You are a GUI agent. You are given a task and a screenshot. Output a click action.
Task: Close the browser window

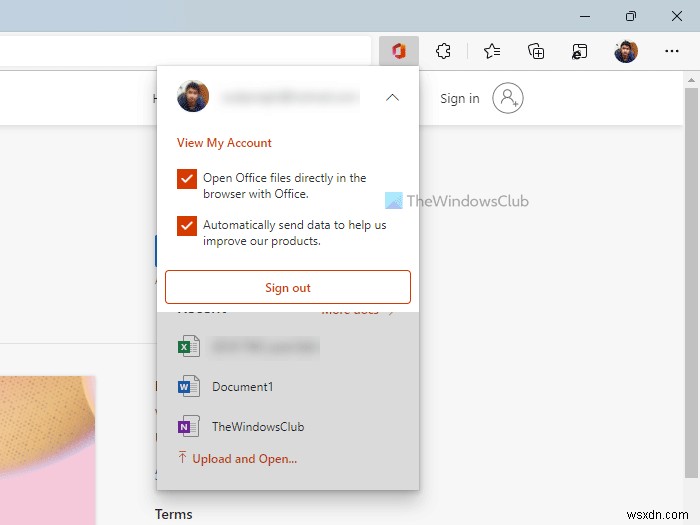point(677,17)
